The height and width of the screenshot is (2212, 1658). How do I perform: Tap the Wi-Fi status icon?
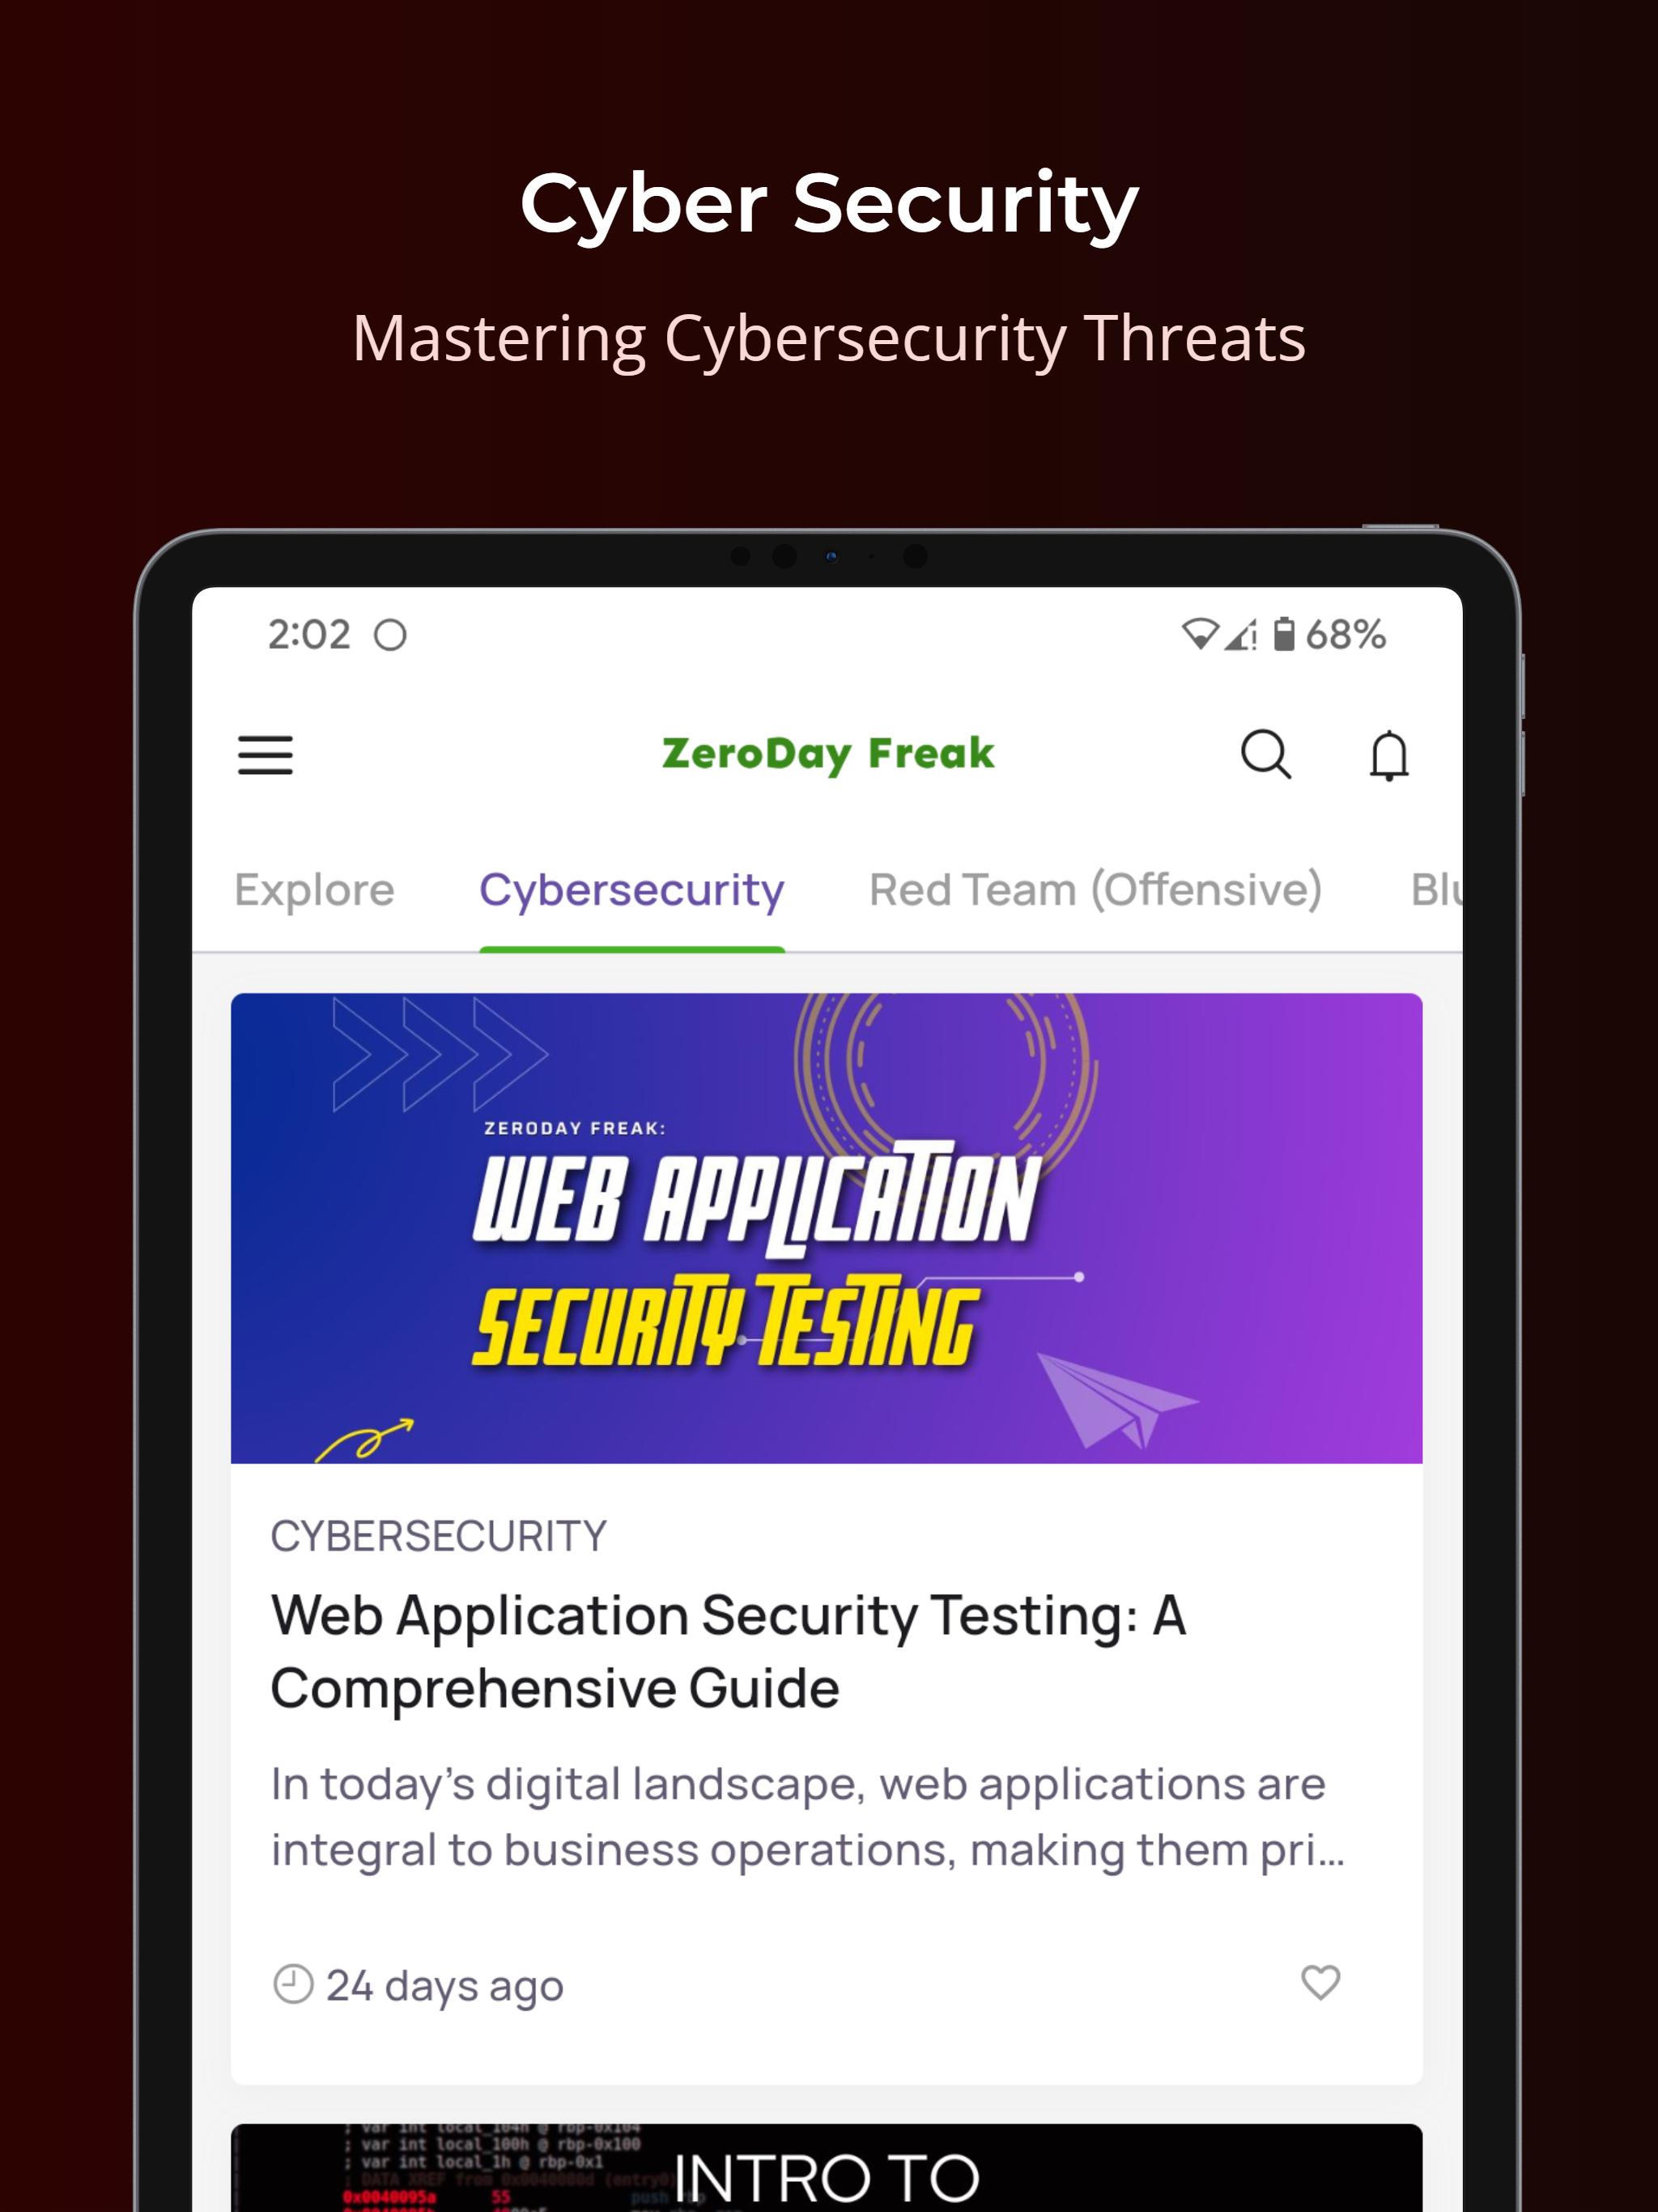click(1200, 634)
